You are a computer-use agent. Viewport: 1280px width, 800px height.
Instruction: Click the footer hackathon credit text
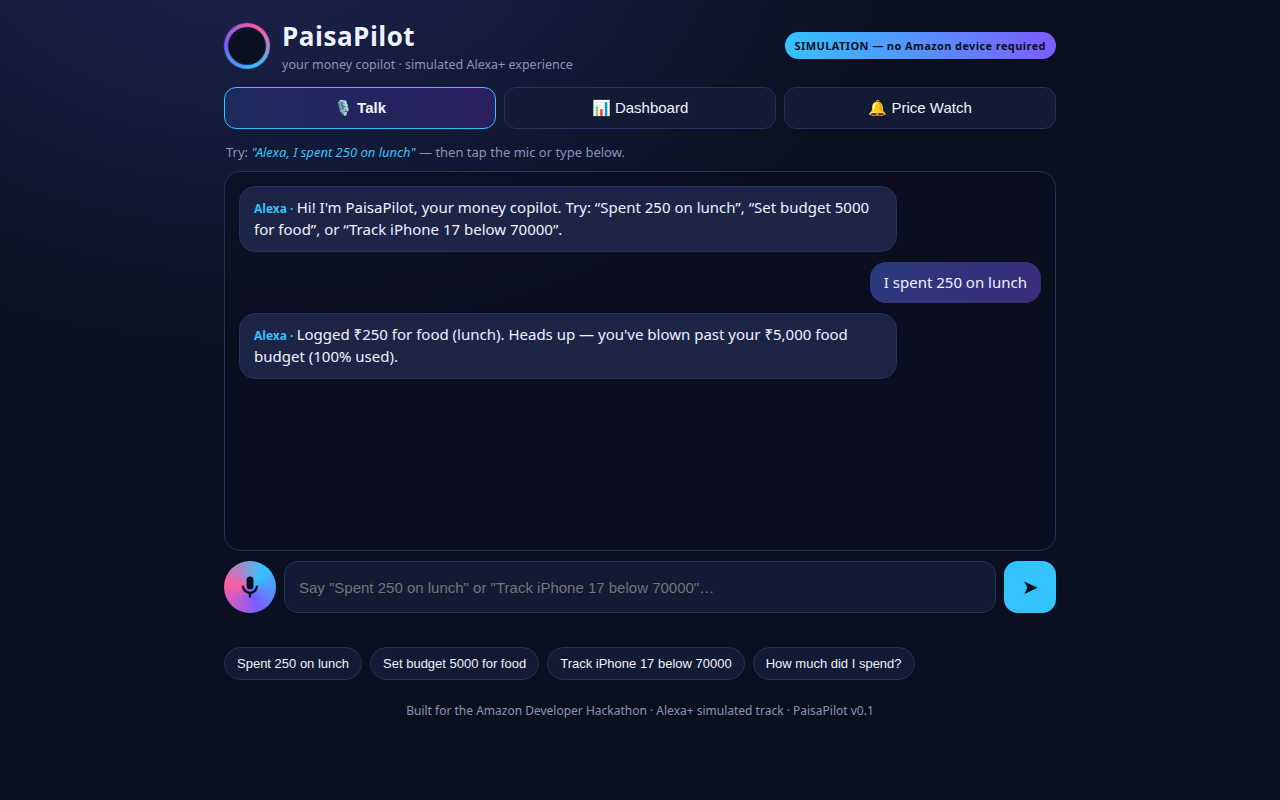point(640,711)
